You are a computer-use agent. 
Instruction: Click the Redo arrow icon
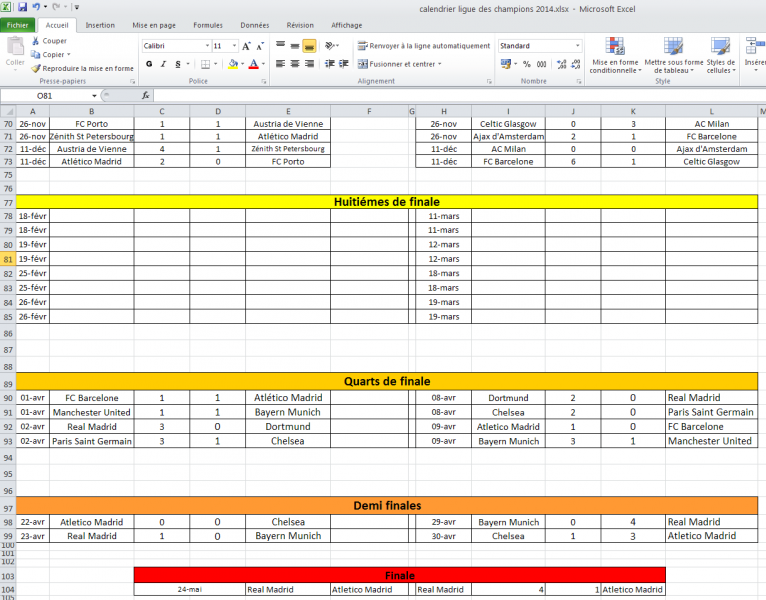point(56,7)
